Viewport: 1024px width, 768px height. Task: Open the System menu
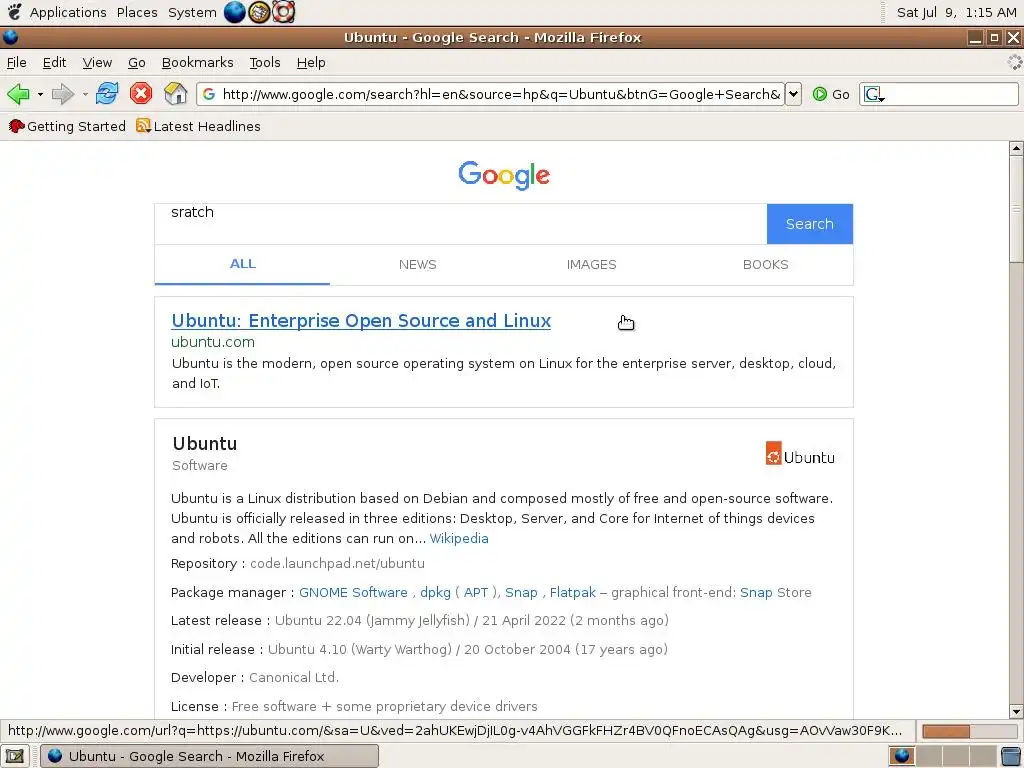tap(192, 12)
